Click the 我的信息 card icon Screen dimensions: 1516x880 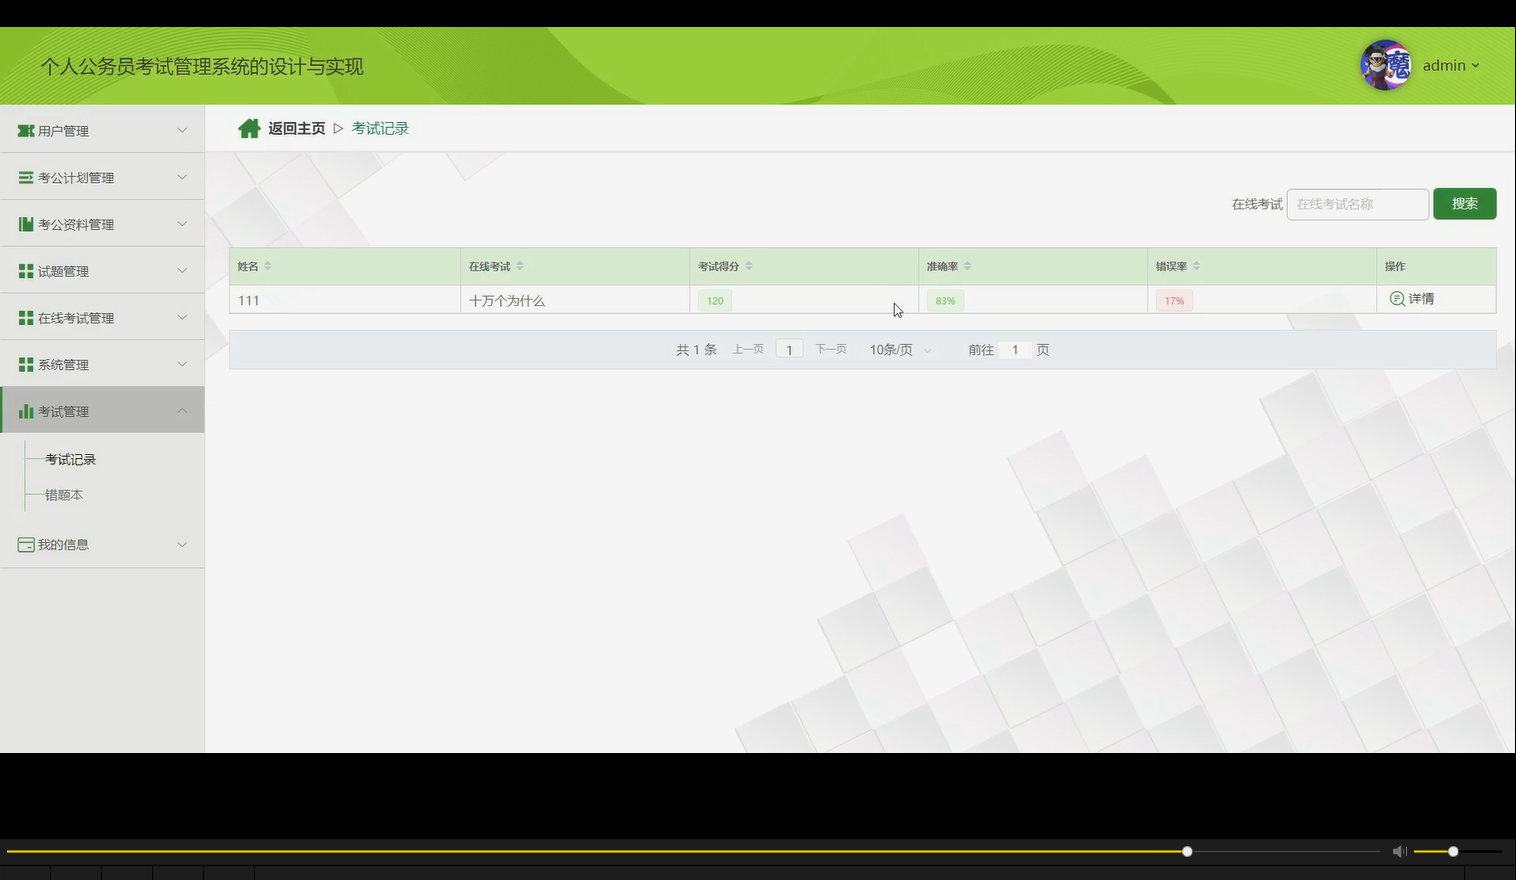(26, 545)
